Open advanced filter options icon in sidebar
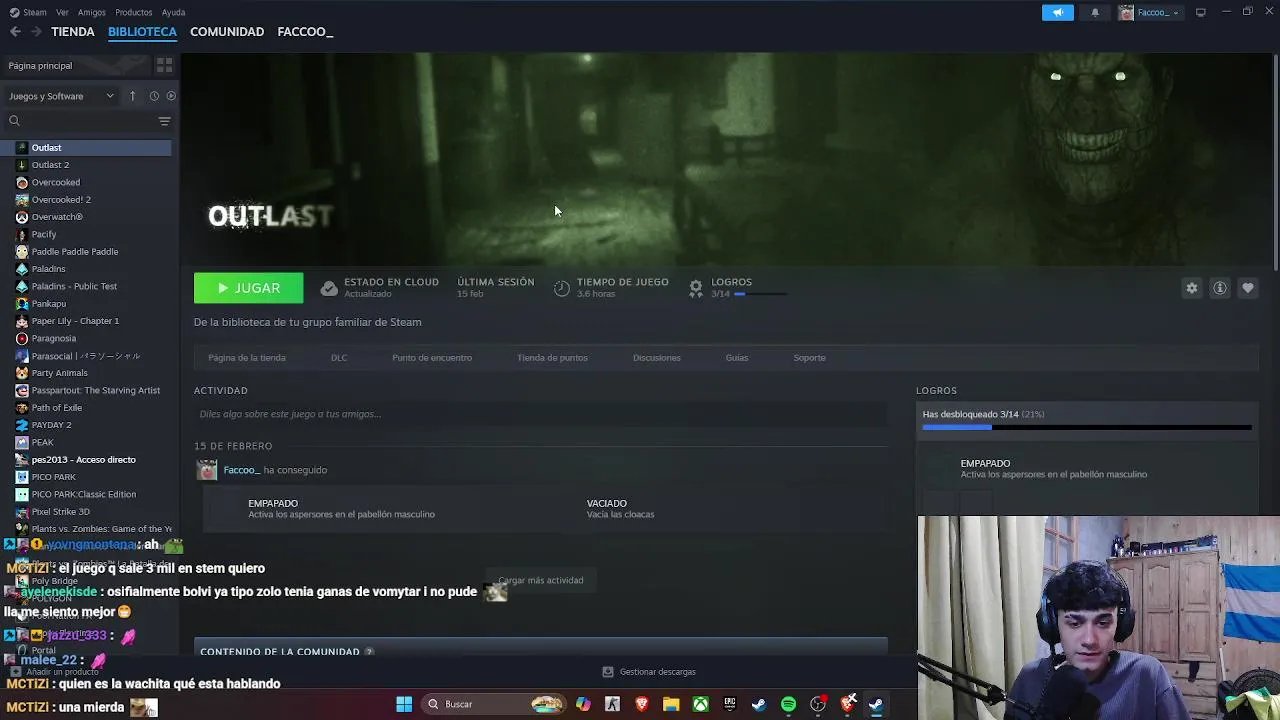This screenshot has width=1280, height=720. click(x=164, y=121)
